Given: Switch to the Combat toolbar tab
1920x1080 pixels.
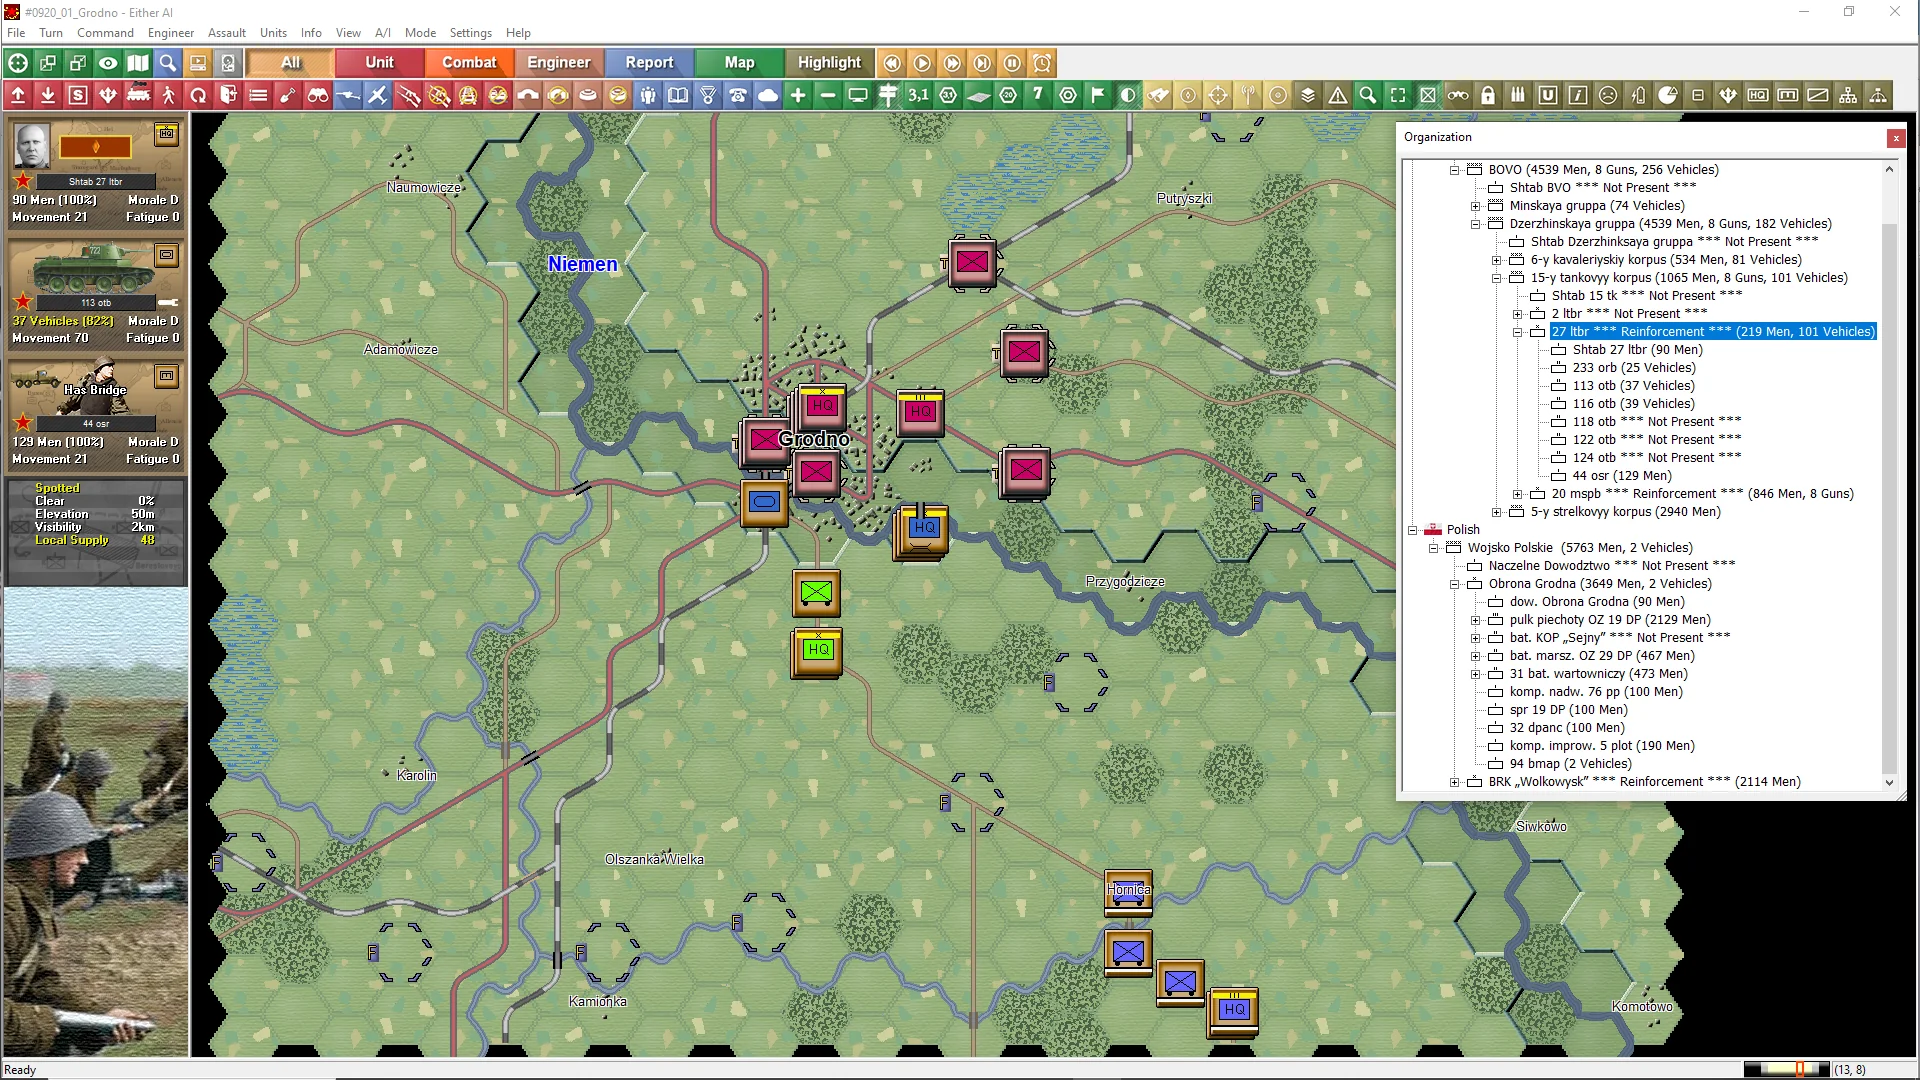Looking at the screenshot, I should tap(469, 62).
